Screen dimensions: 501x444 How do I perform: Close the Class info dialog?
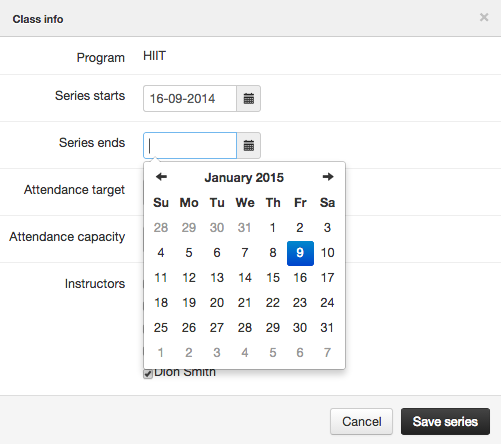(x=484, y=17)
